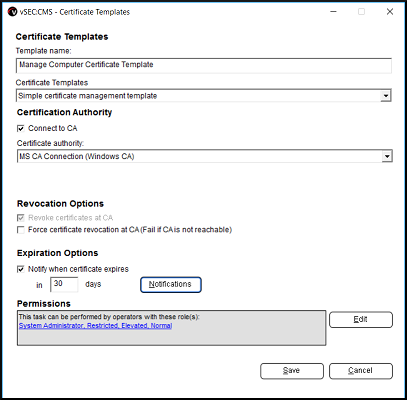Click the disabled maximize window icon
Image resolution: width=407 pixels, height=400 pixels.
point(361,12)
